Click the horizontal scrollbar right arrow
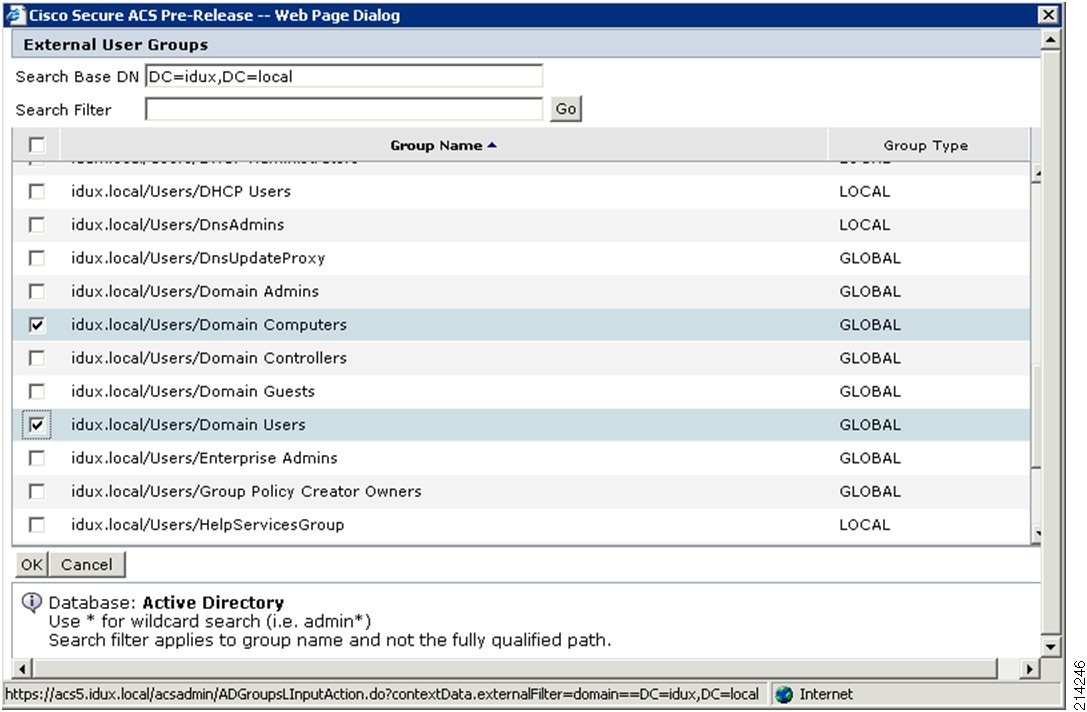Screen dimensions: 1087x712 (x=1029, y=668)
